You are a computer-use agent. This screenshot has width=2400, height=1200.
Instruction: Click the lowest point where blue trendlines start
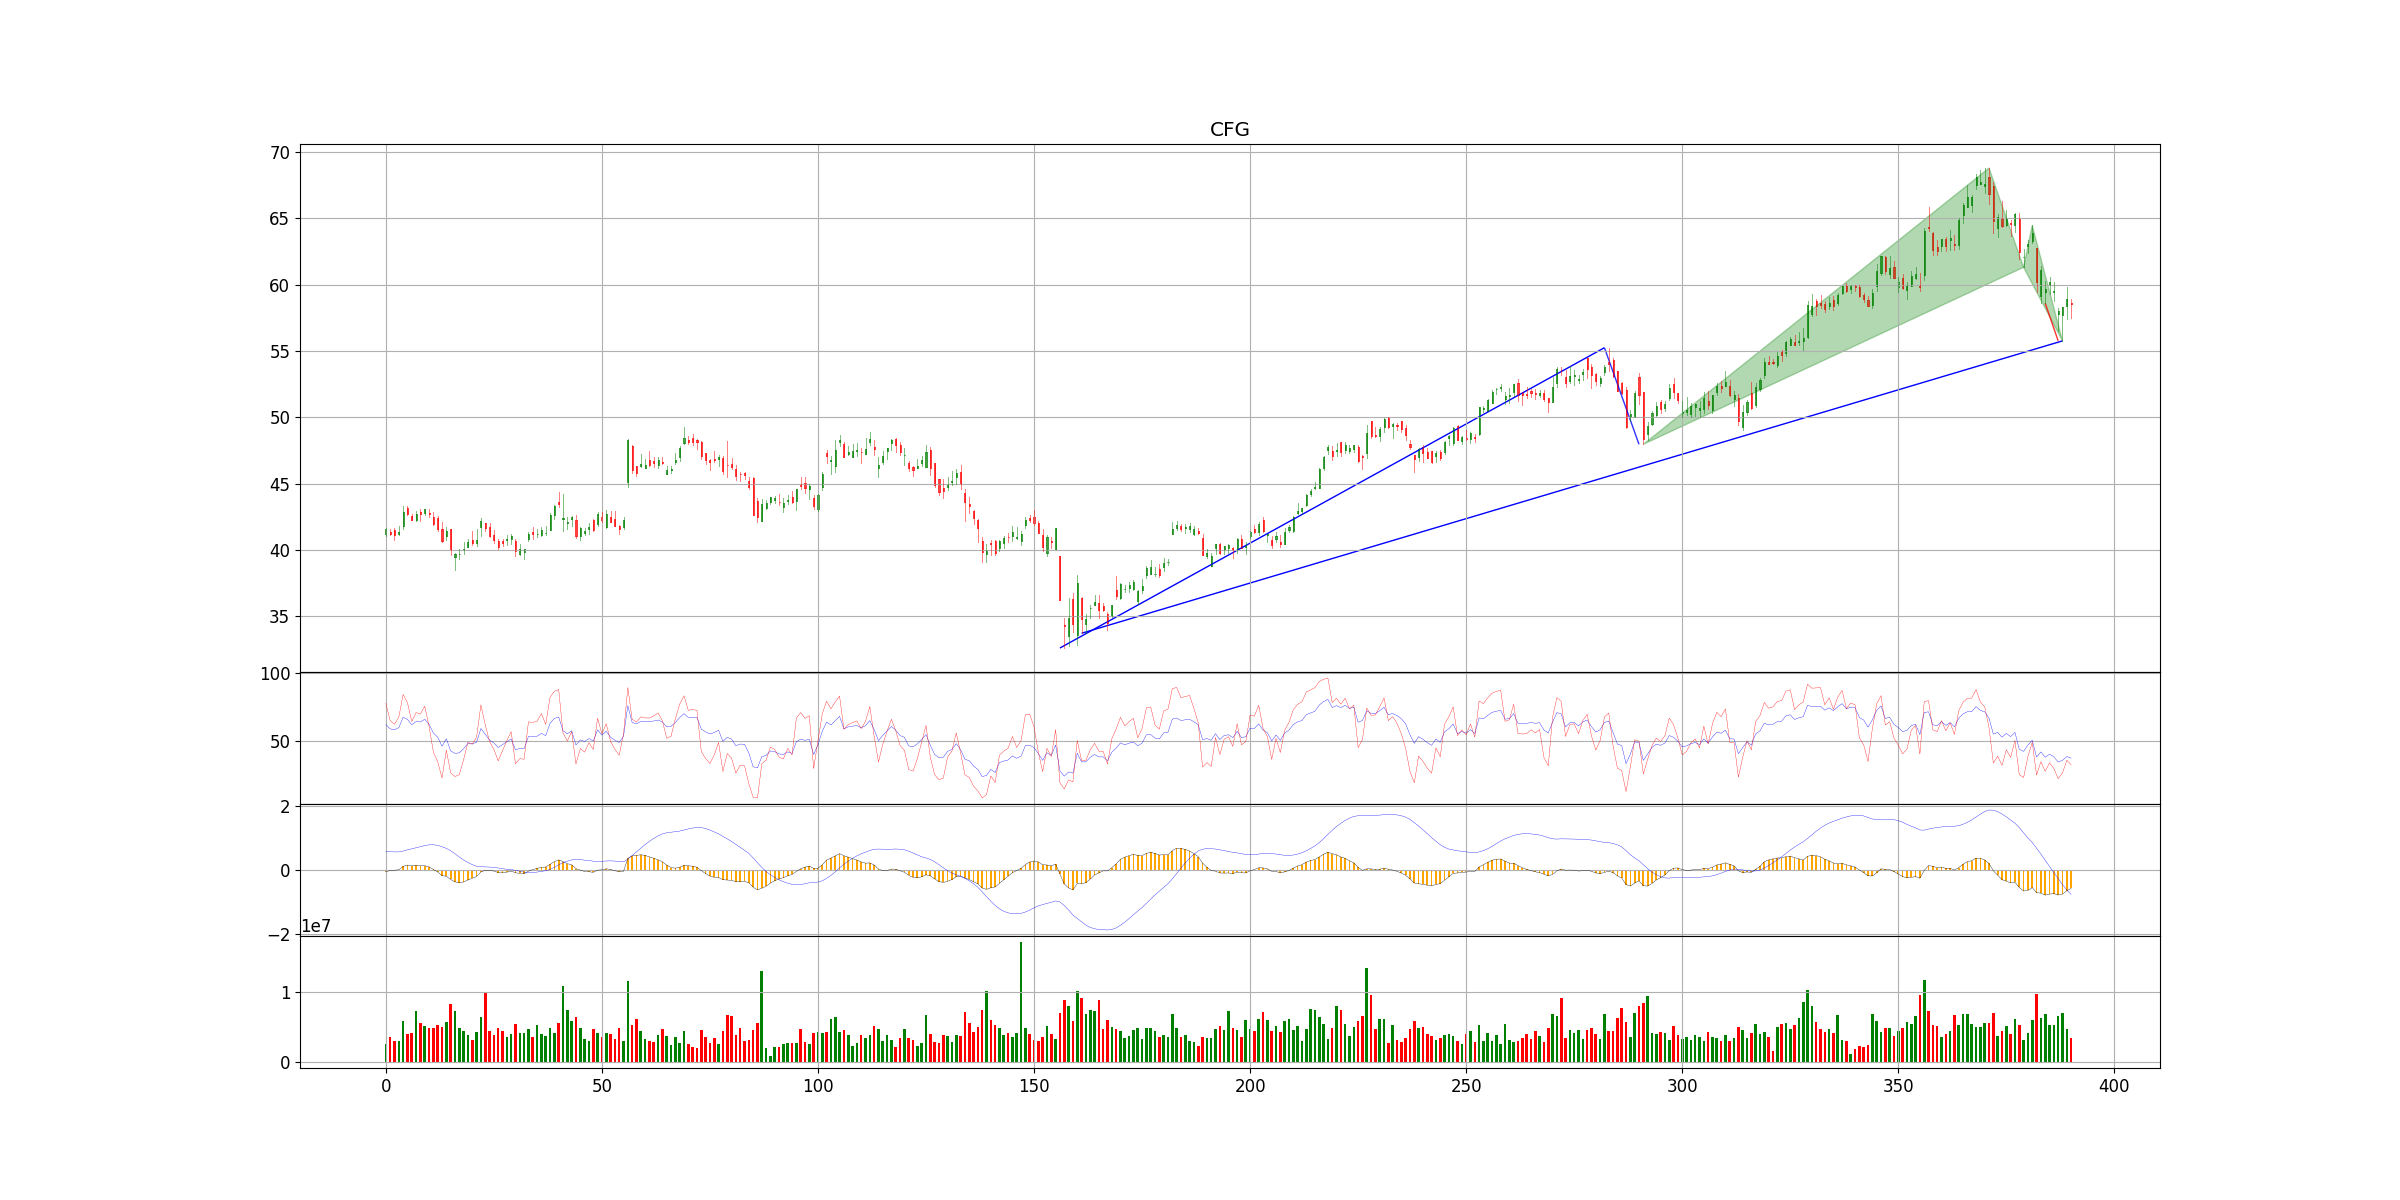tap(1061, 648)
